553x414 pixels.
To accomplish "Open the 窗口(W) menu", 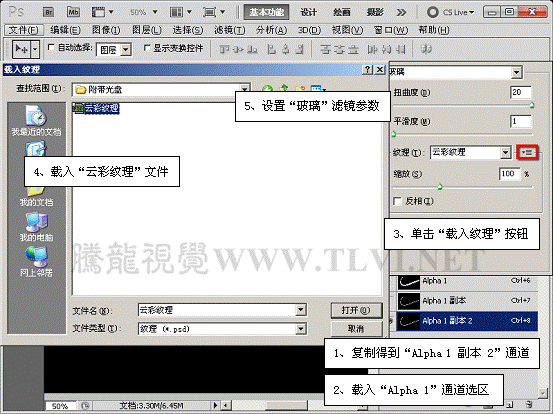I will (391, 30).
